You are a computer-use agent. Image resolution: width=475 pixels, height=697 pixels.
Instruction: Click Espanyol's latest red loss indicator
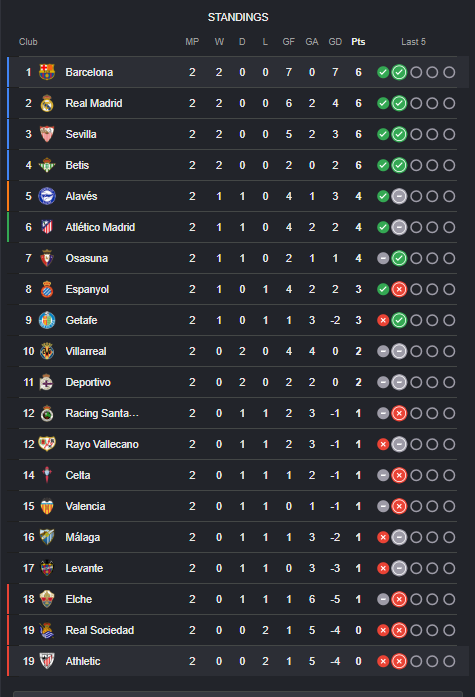coord(399,289)
